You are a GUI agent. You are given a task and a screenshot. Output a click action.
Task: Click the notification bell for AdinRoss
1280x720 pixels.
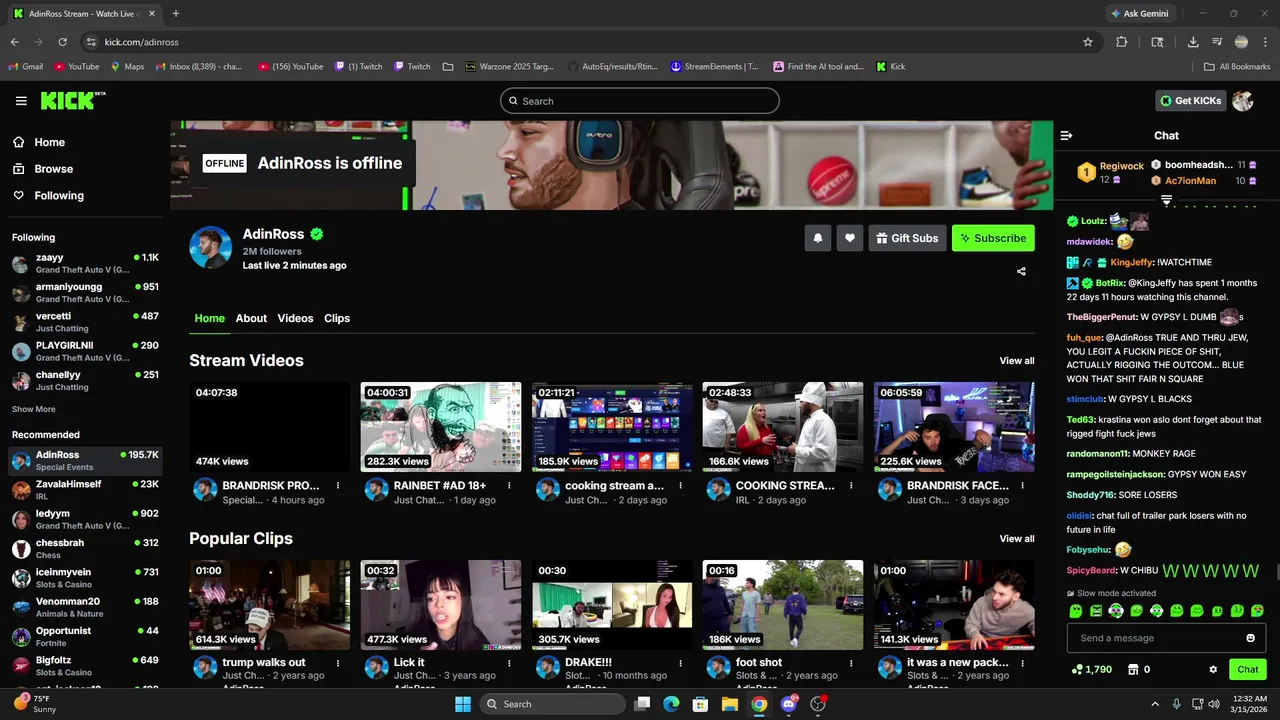coord(818,238)
